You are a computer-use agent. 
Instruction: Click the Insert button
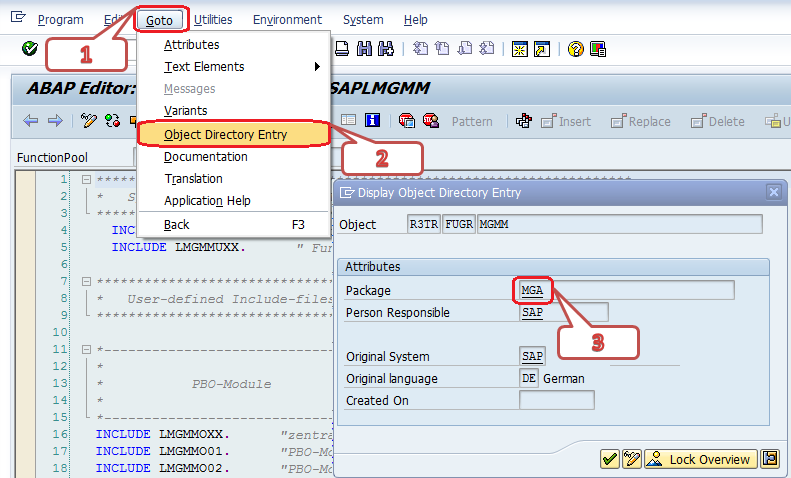[x=566, y=122]
